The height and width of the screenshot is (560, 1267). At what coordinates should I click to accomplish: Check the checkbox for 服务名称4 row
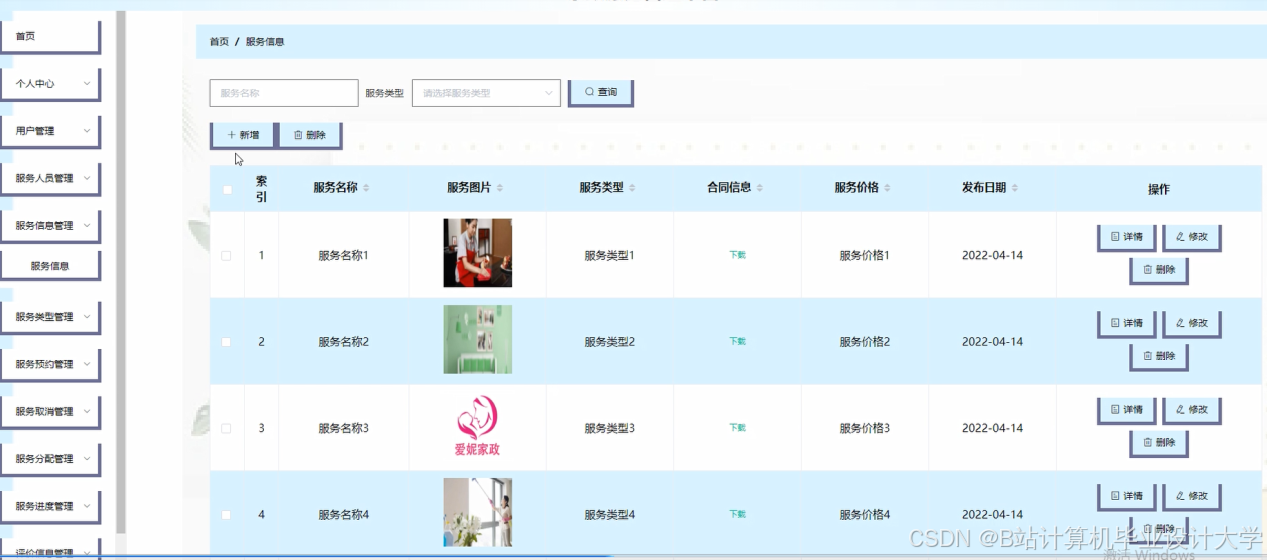pos(226,515)
